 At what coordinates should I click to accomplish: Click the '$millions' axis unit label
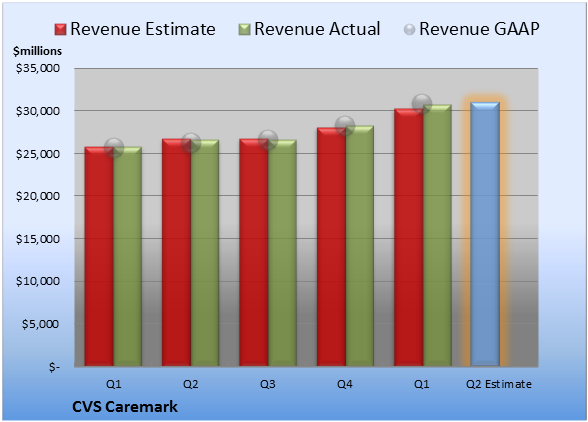coord(37,51)
